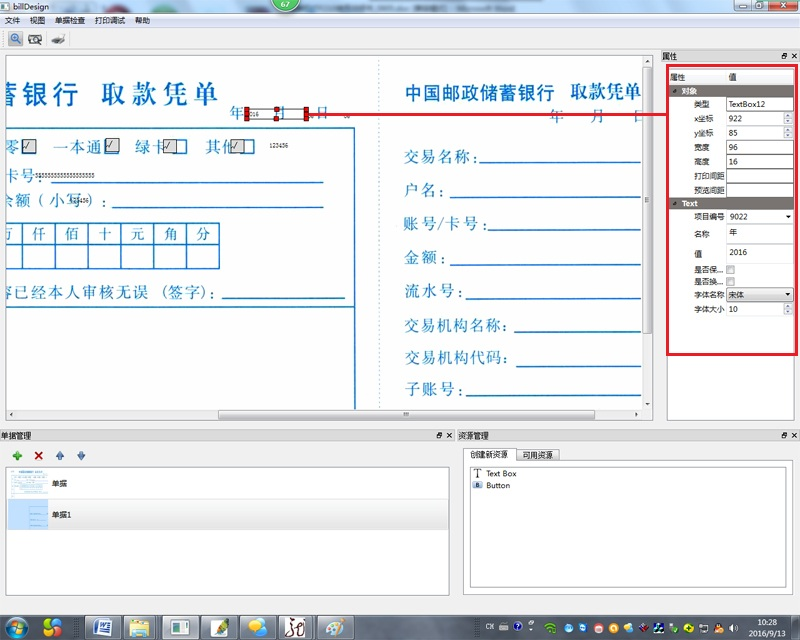This screenshot has width=800, height=640.
Task: Toggle the checkbox after 零
Action: (x=29, y=146)
